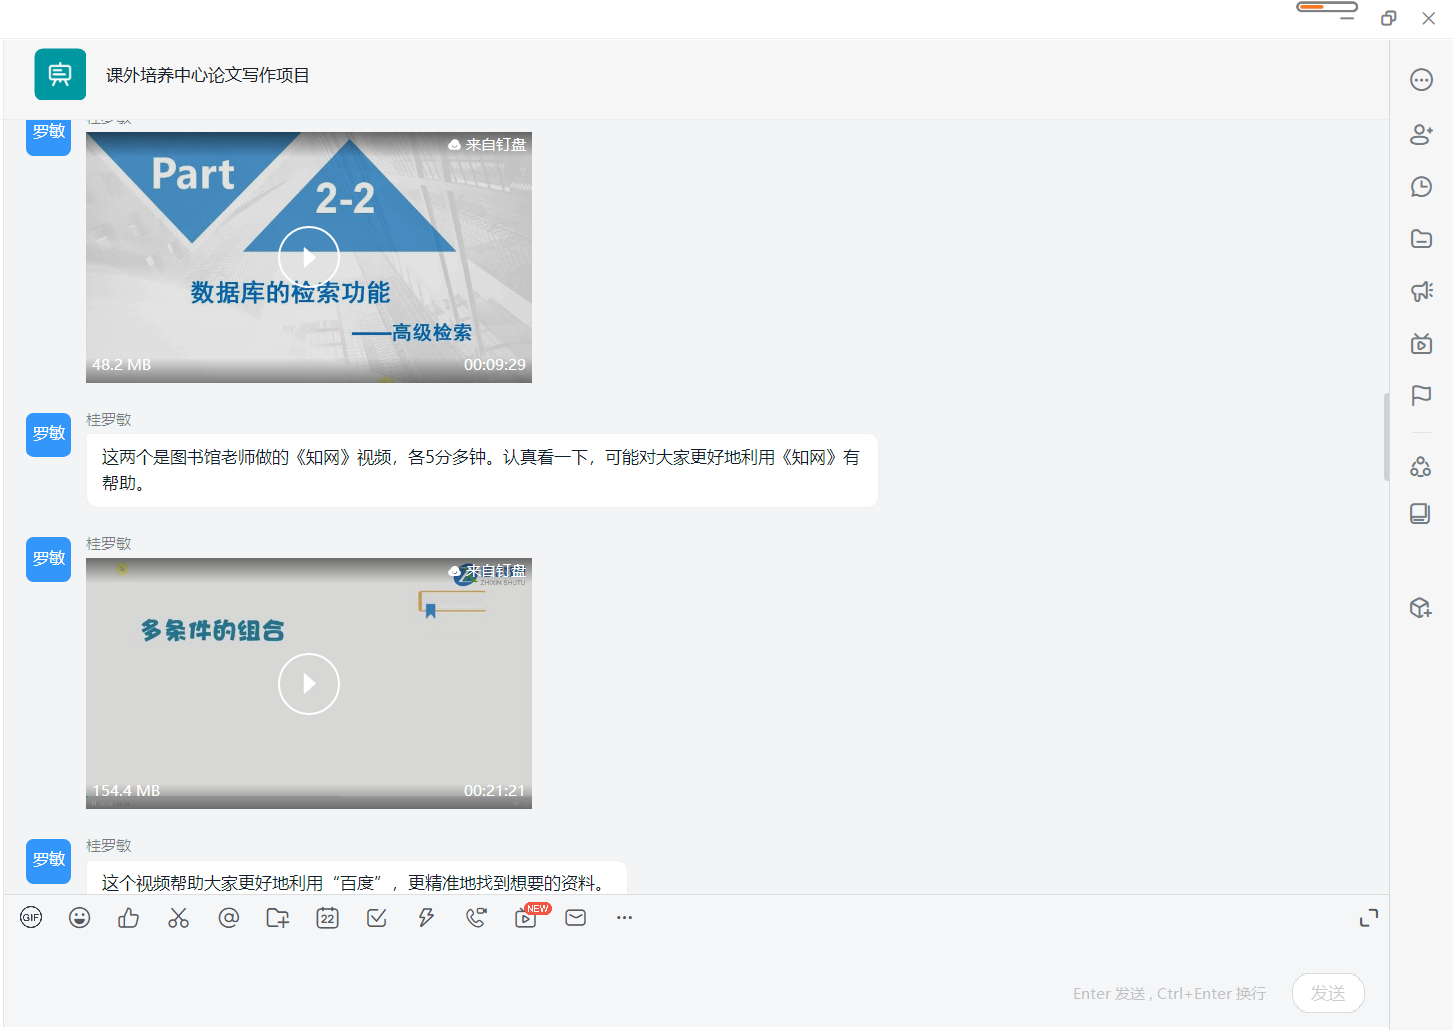Select the message about 知网 videos

482,470
